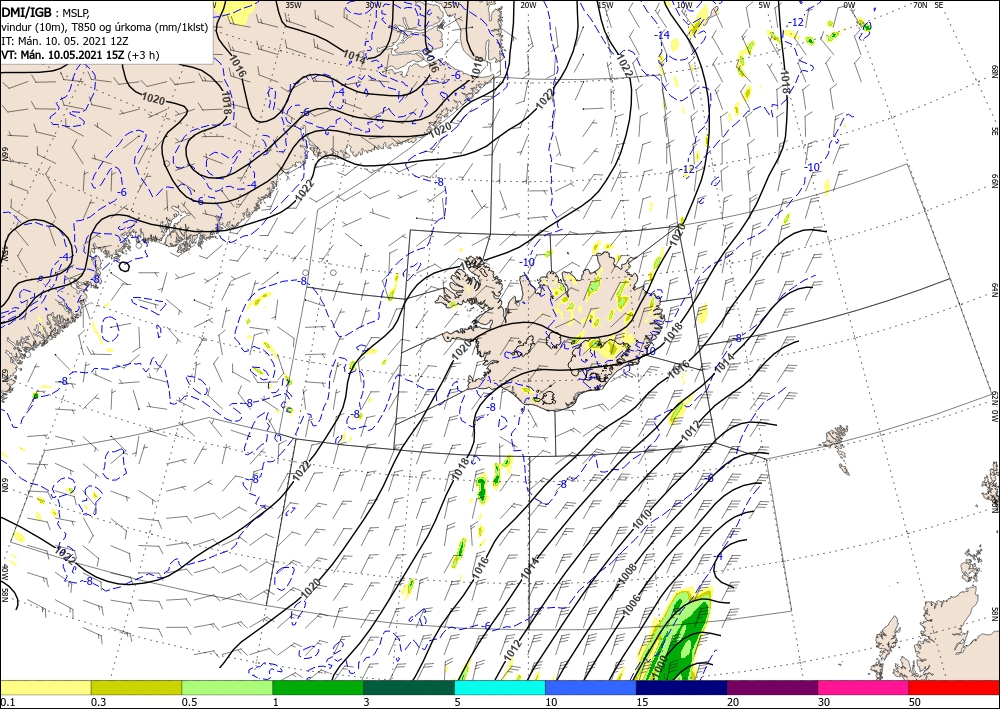Click the legend value '50'
Image resolution: width=1000 pixels, height=709 pixels.
click(915, 702)
